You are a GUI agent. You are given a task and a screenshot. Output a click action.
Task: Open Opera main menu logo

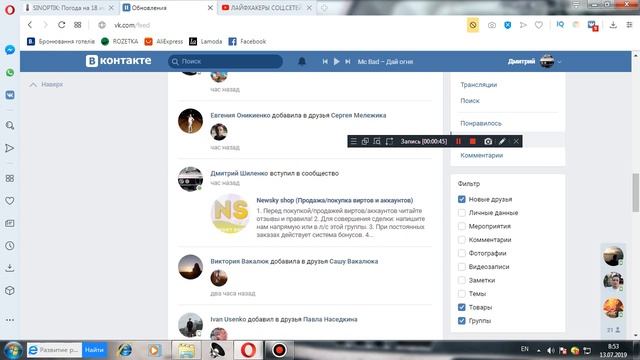point(10,10)
